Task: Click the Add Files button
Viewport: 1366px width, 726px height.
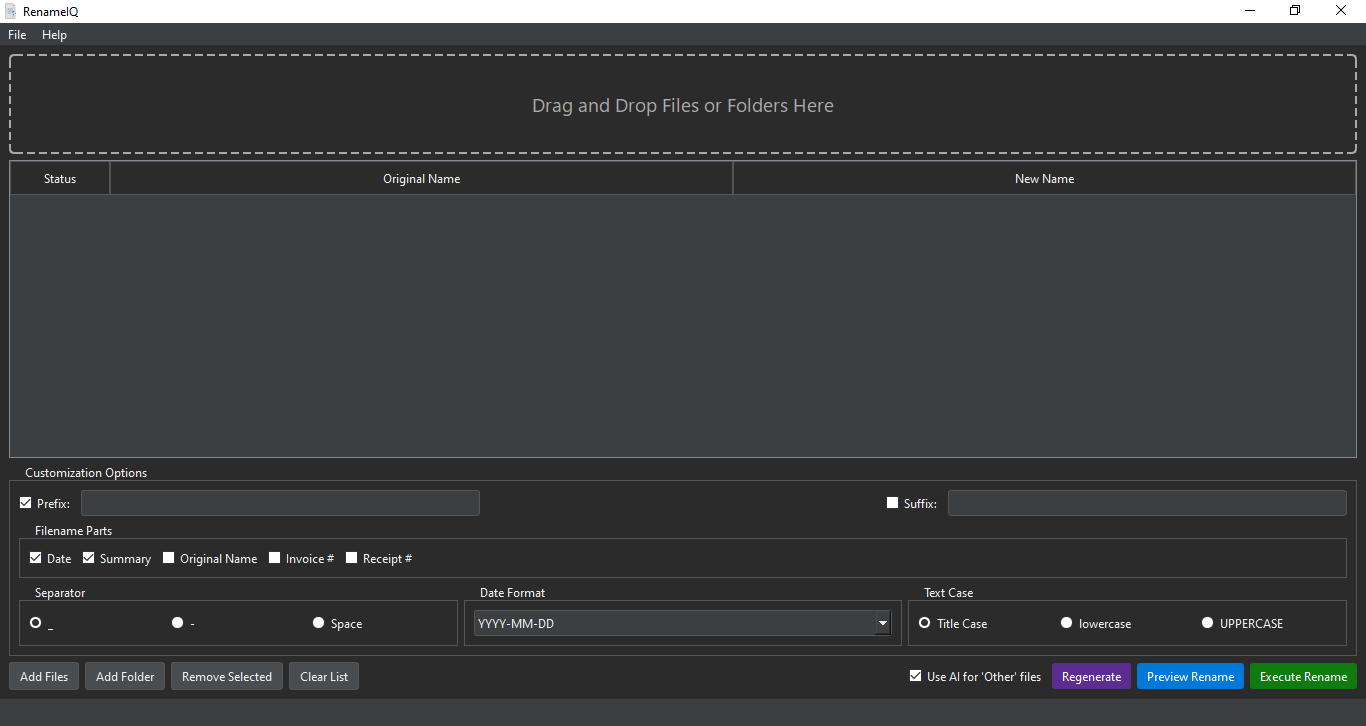Action: click(44, 677)
